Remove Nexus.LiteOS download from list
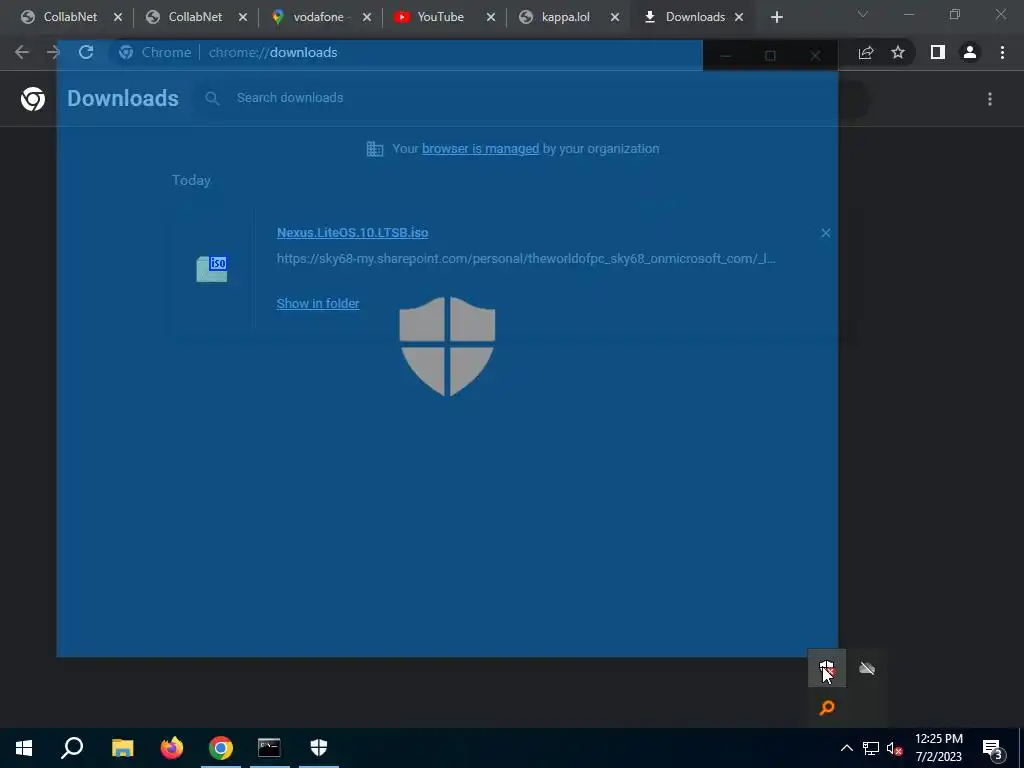The image size is (1024, 768). [825, 233]
